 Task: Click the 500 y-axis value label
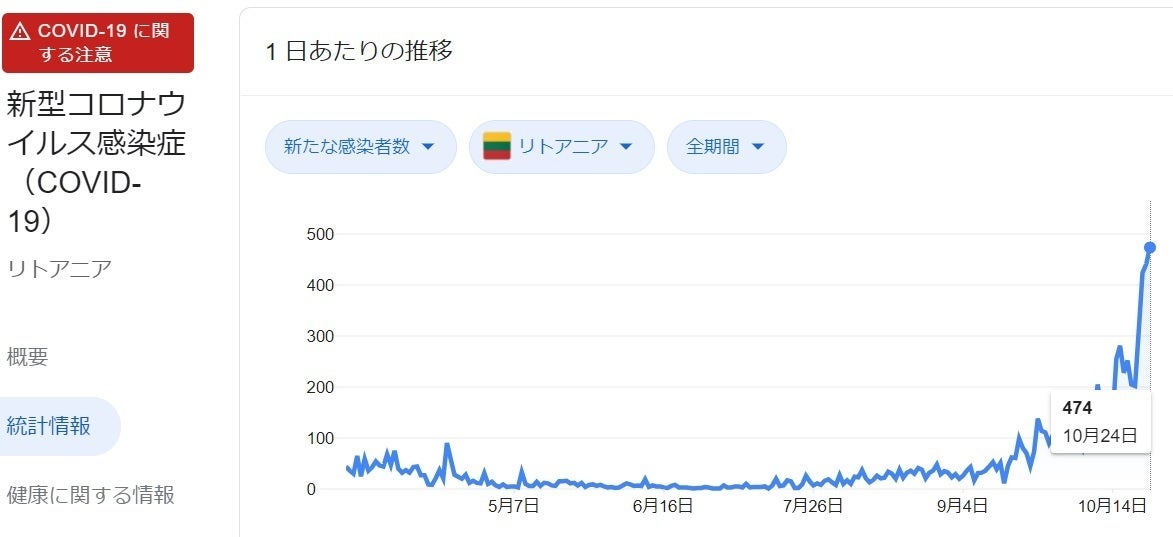(x=320, y=234)
